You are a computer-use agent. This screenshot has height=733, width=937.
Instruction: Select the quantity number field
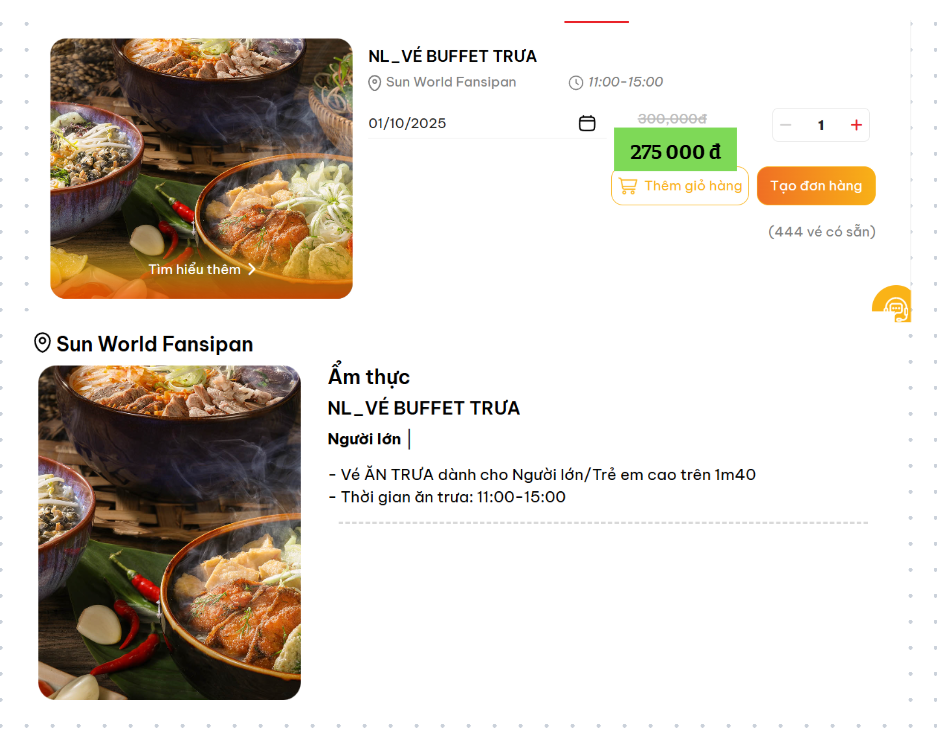point(821,125)
